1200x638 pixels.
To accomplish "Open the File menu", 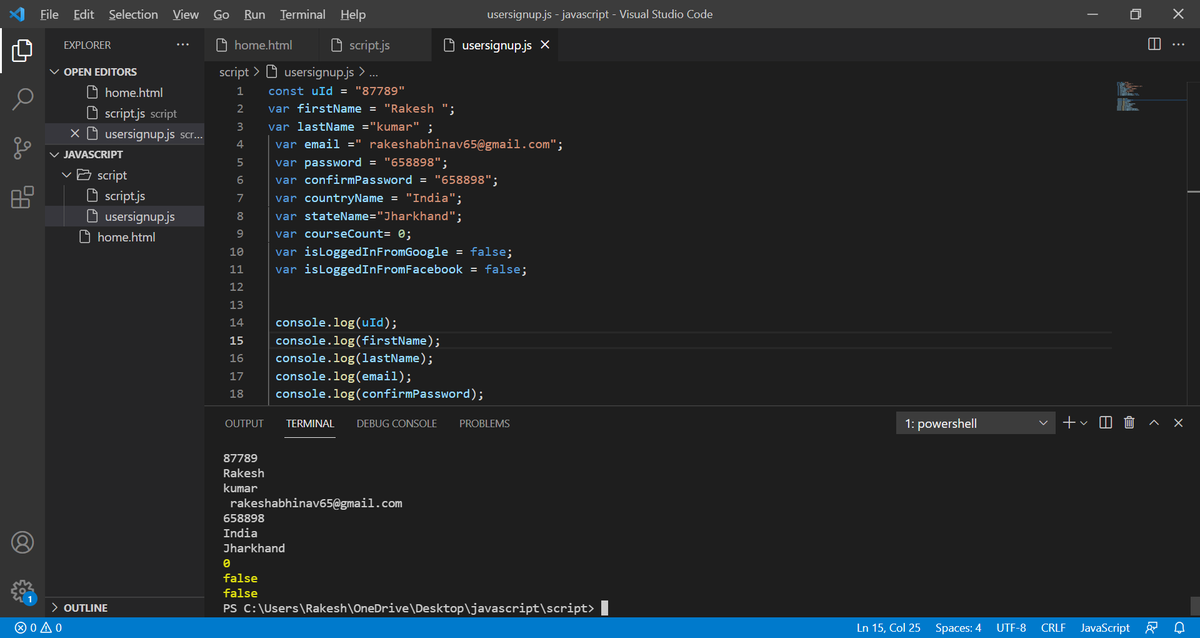I will click(x=50, y=14).
